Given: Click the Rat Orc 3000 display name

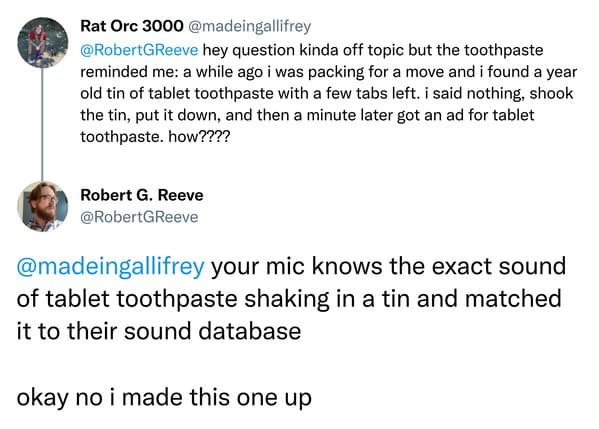Looking at the screenshot, I should pos(132,26).
